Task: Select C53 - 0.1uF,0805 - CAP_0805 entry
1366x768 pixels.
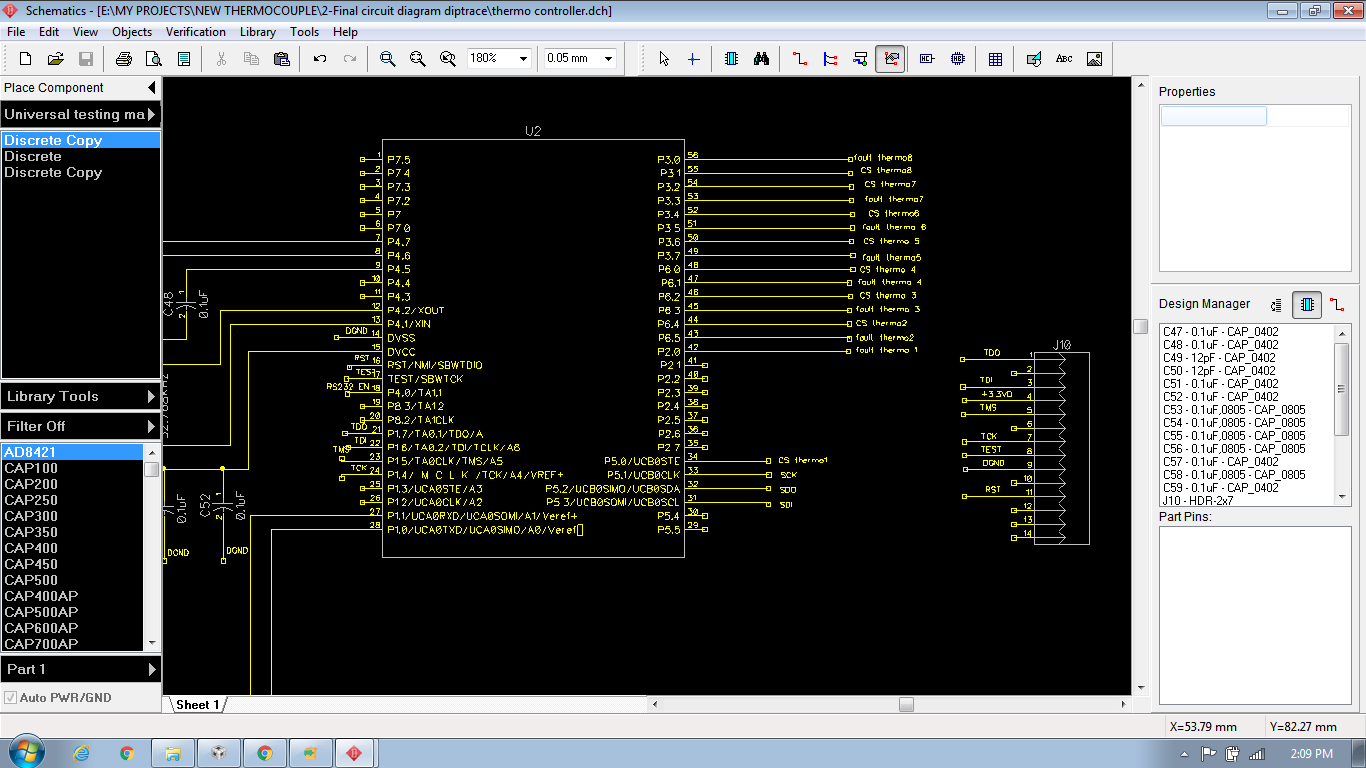Action: 1234,410
